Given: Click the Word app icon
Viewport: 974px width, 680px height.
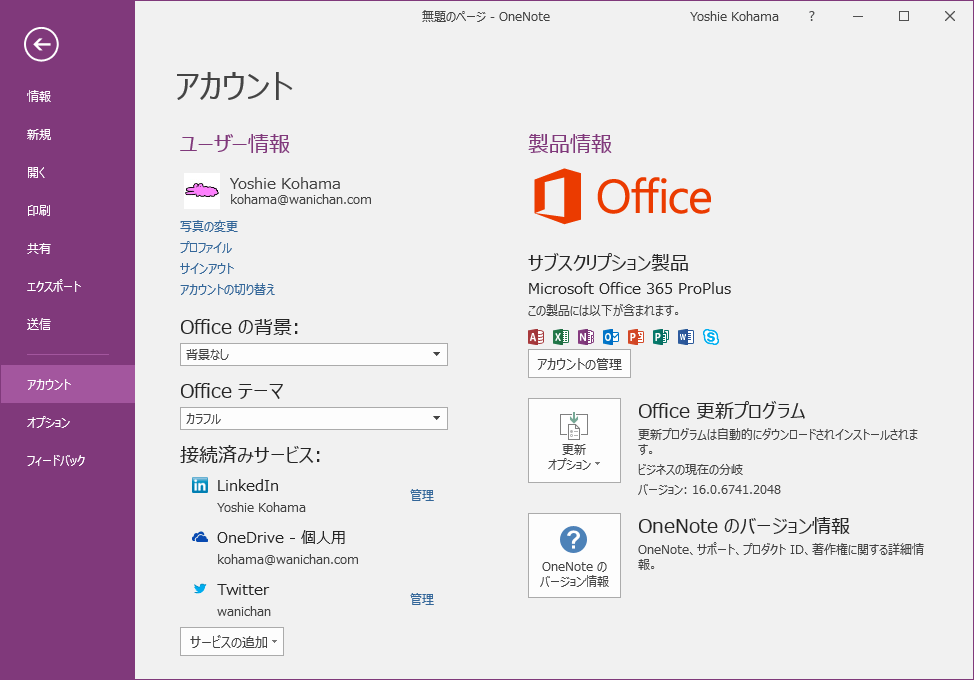Looking at the screenshot, I should (x=686, y=337).
